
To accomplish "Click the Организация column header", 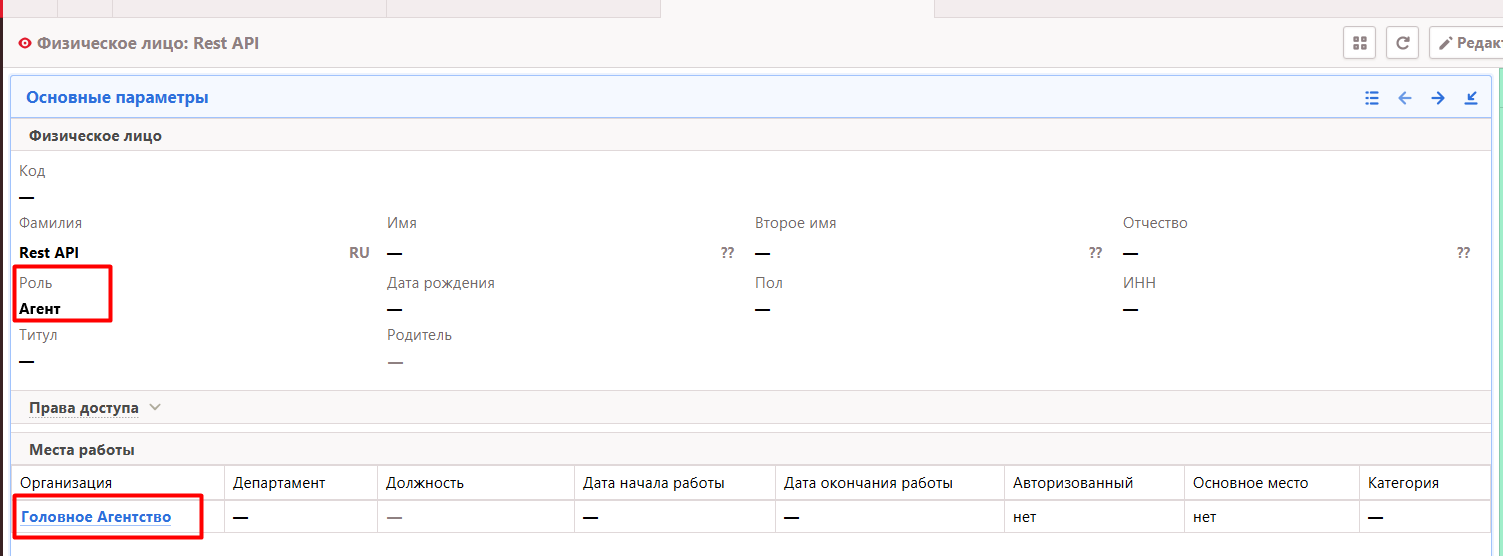I will pyautogui.click(x=66, y=483).
